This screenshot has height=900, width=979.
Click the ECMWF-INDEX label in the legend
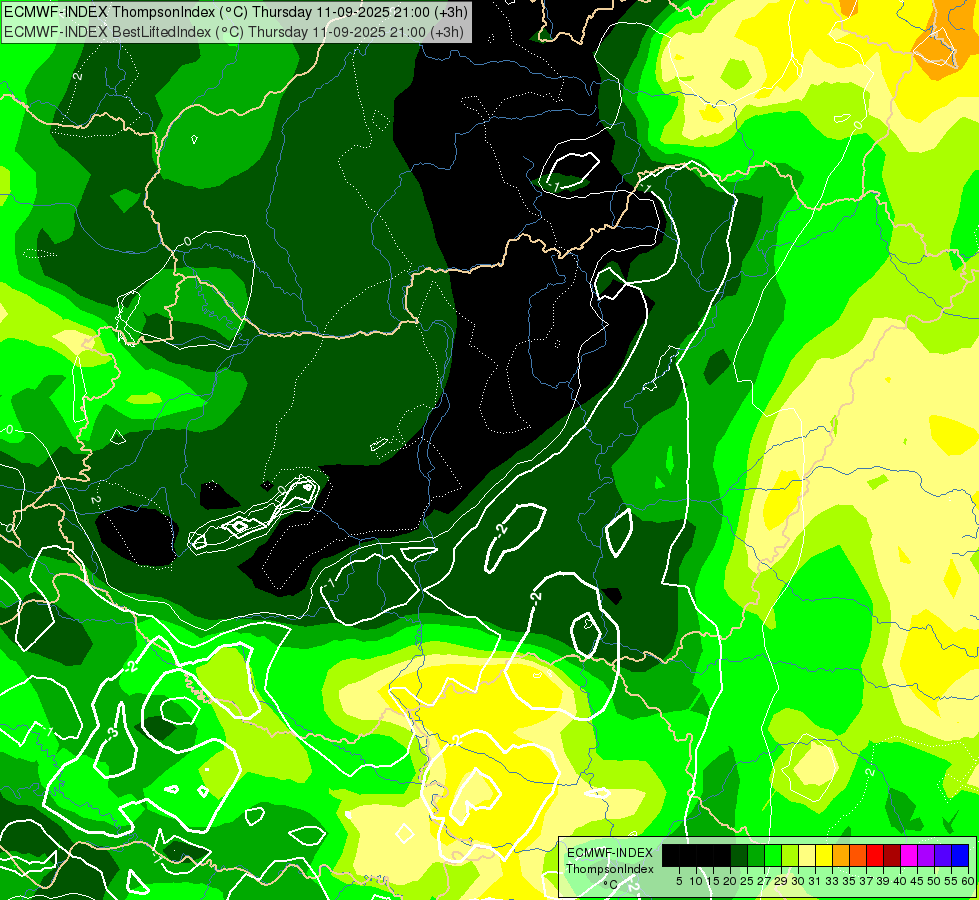tap(610, 853)
